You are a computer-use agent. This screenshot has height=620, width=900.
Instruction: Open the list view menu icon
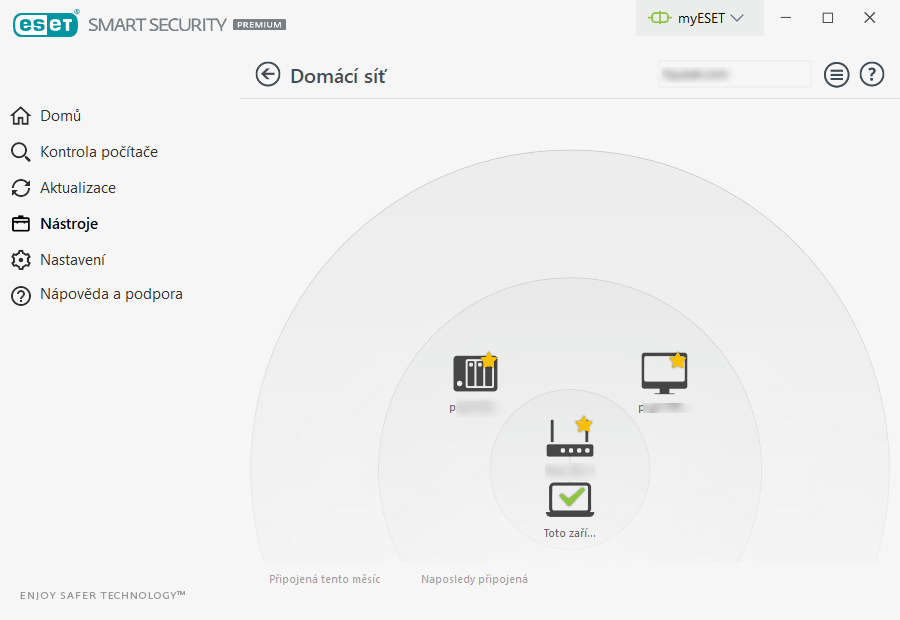[836, 75]
